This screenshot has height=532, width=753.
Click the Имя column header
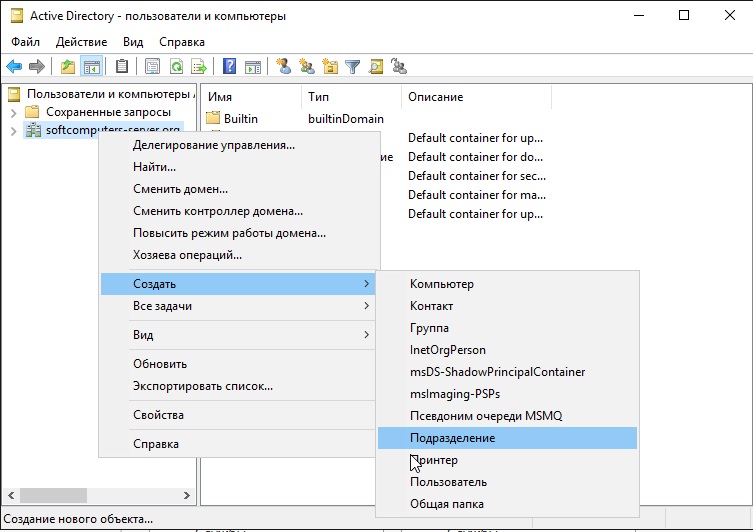251,97
